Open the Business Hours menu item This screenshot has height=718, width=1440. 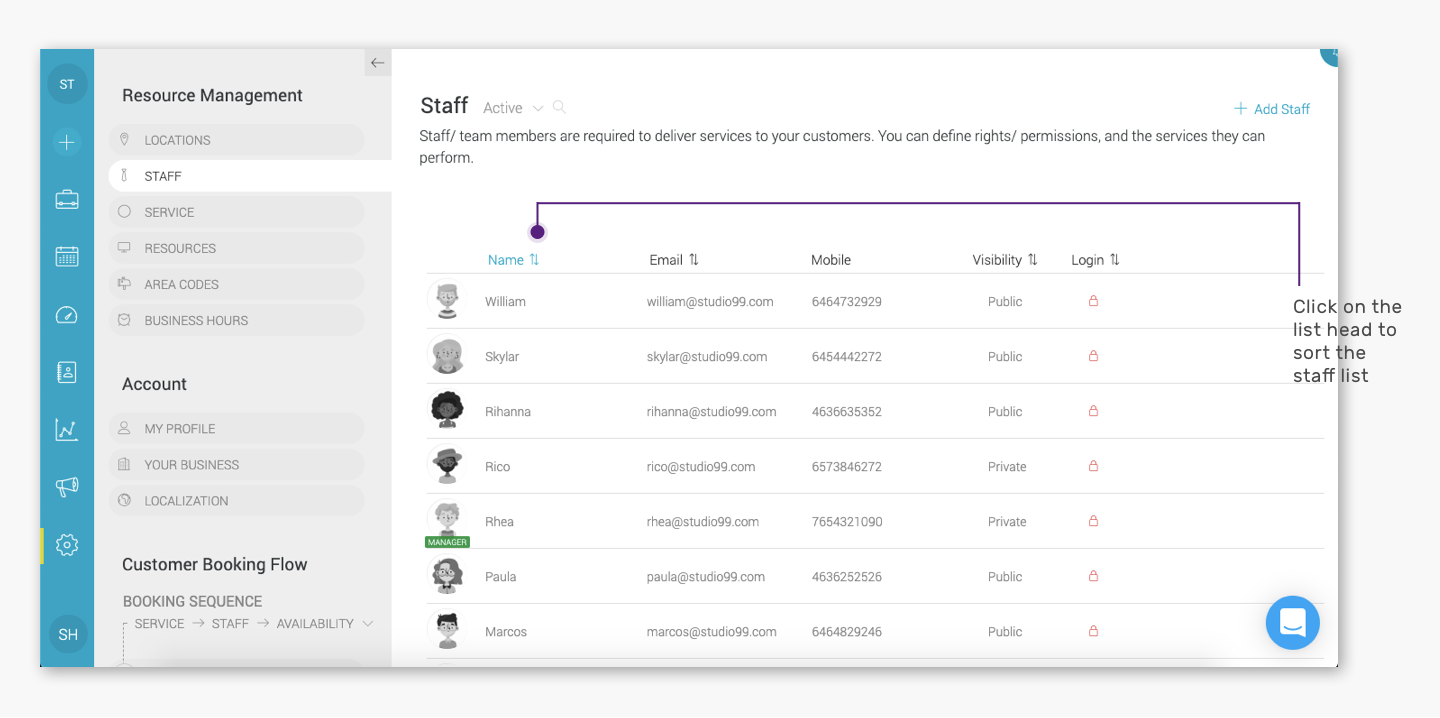tap(236, 320)
